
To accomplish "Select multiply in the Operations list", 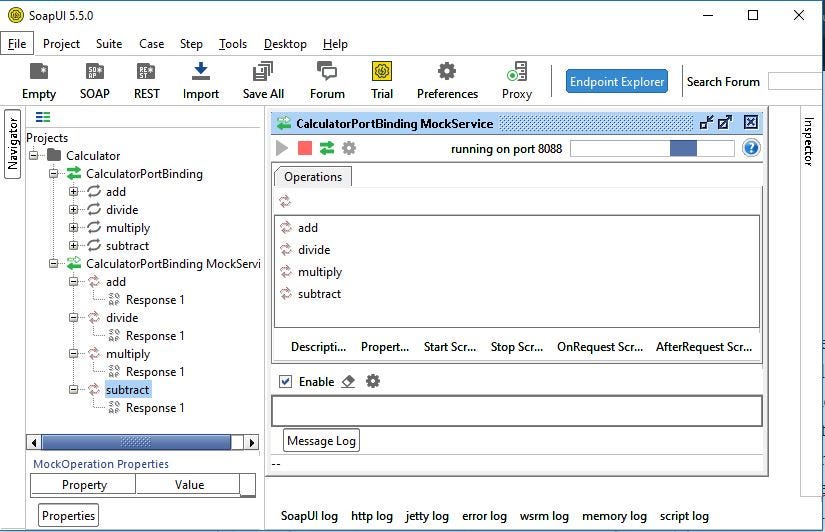I will point(320,272).
